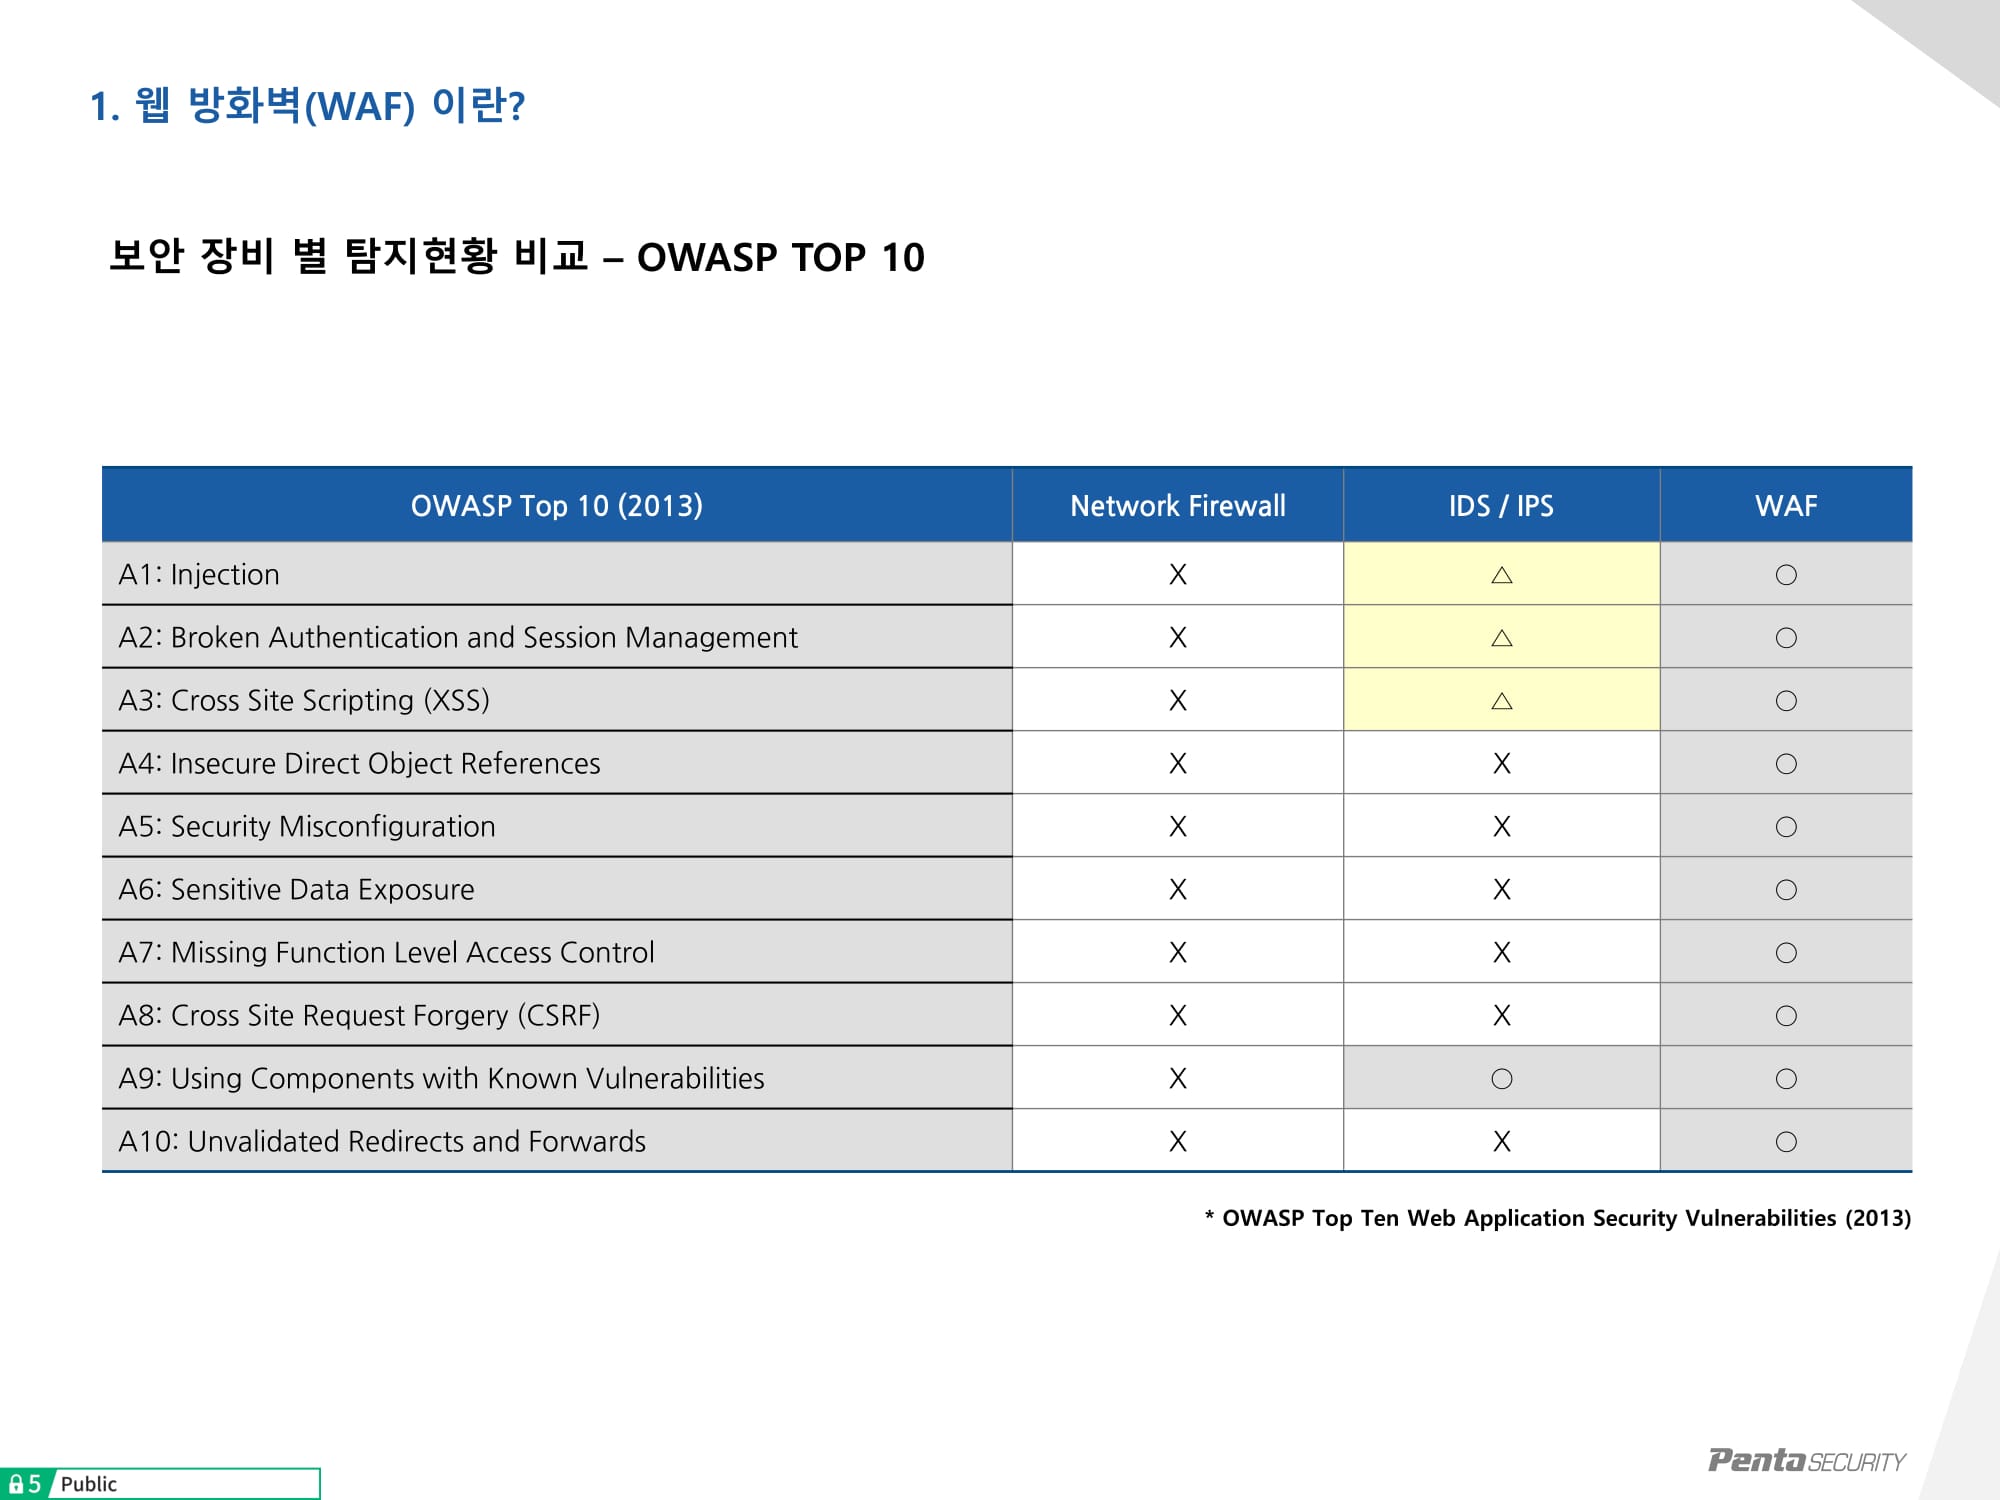This screenshot has height=1500, width=2000.
Task: Click the OWASP Top Ten footnote text
Action: pos(1558,1218)
